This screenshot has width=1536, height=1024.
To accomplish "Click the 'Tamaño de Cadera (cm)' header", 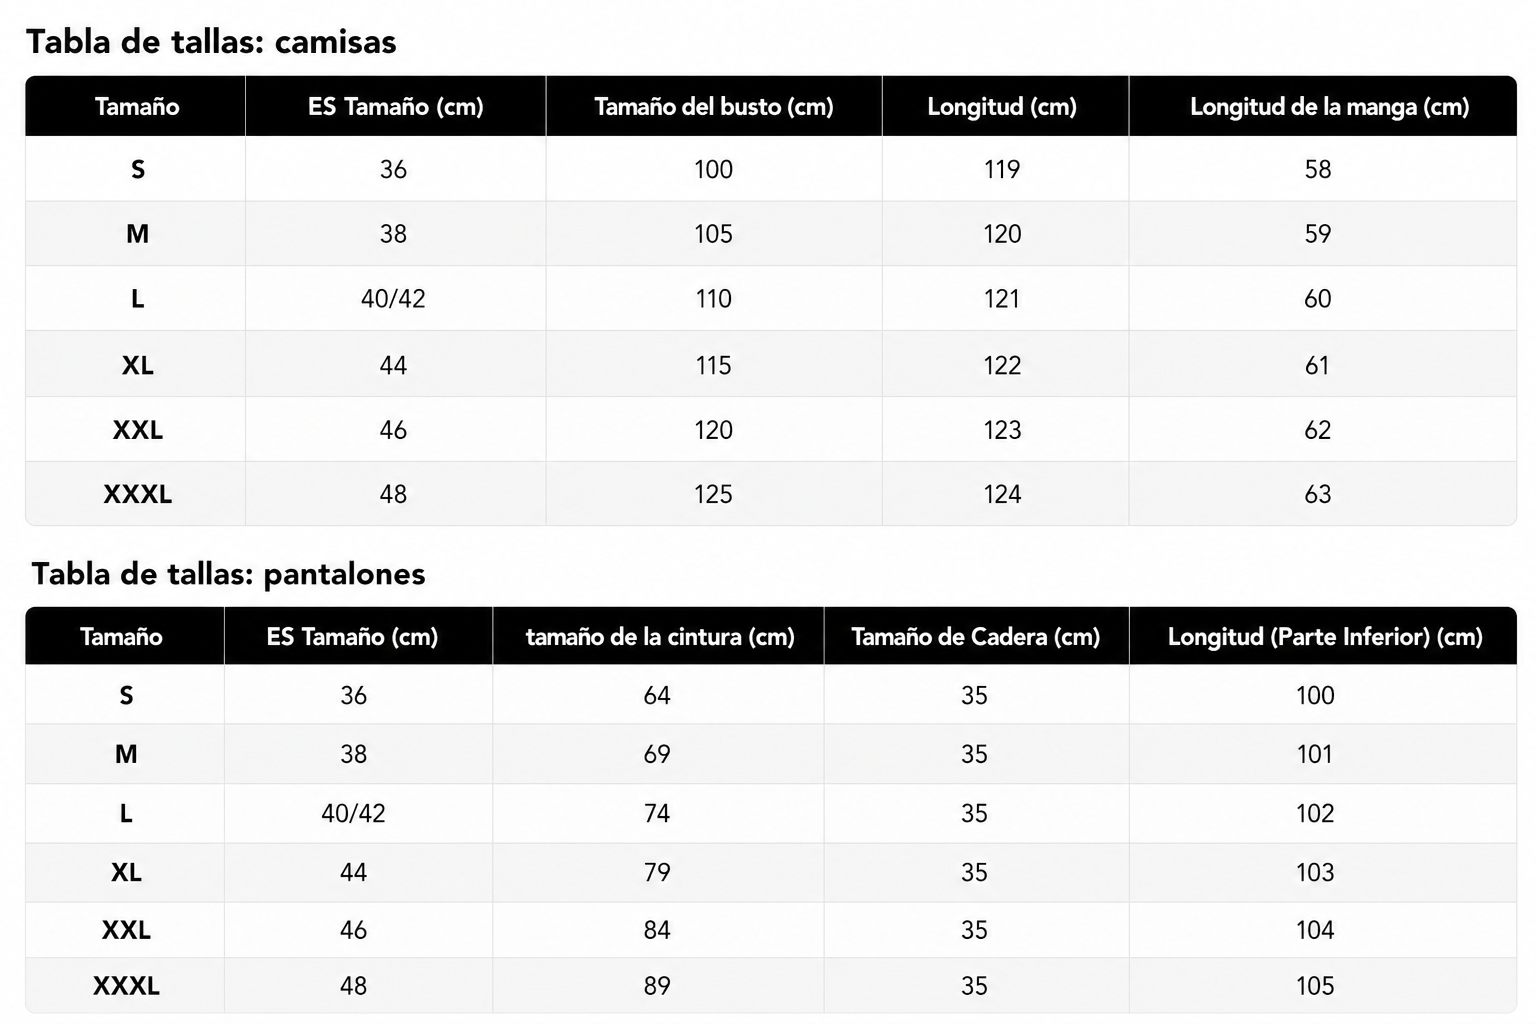I will (x=975, y=637).
